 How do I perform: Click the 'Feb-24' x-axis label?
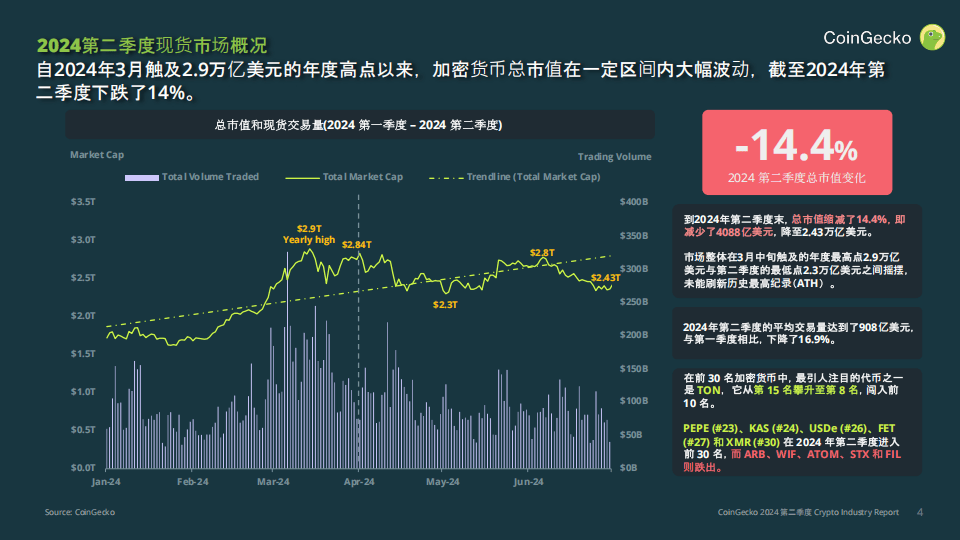coord(193,482)
